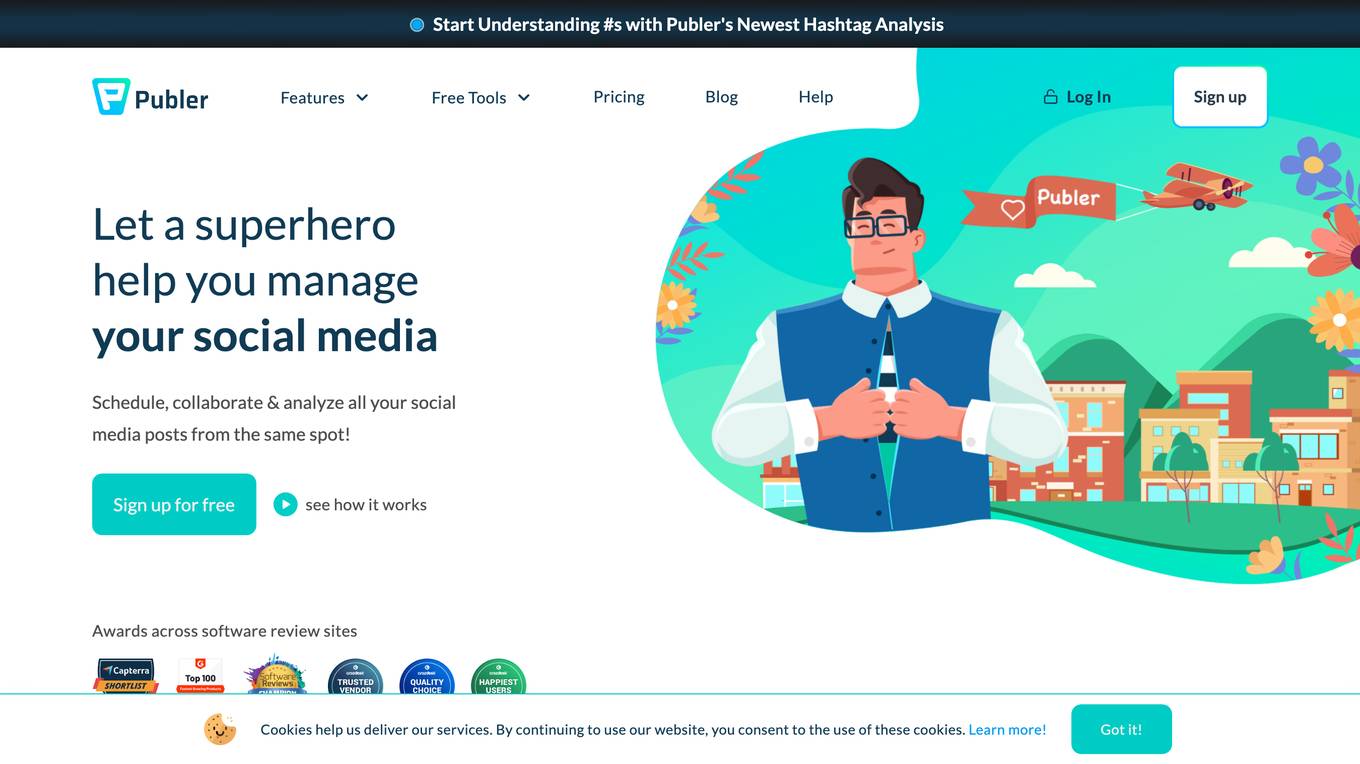This screenshot has width=1360, height=764.
Task: Accept cookies with the Got it! button
Action: (1121, 729)
